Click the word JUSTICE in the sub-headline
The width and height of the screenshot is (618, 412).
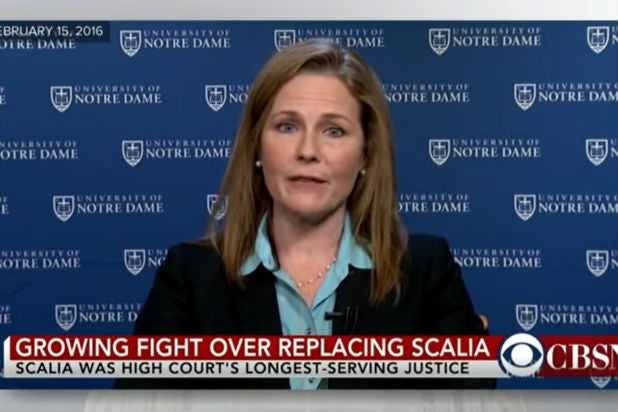coord(437,368)
